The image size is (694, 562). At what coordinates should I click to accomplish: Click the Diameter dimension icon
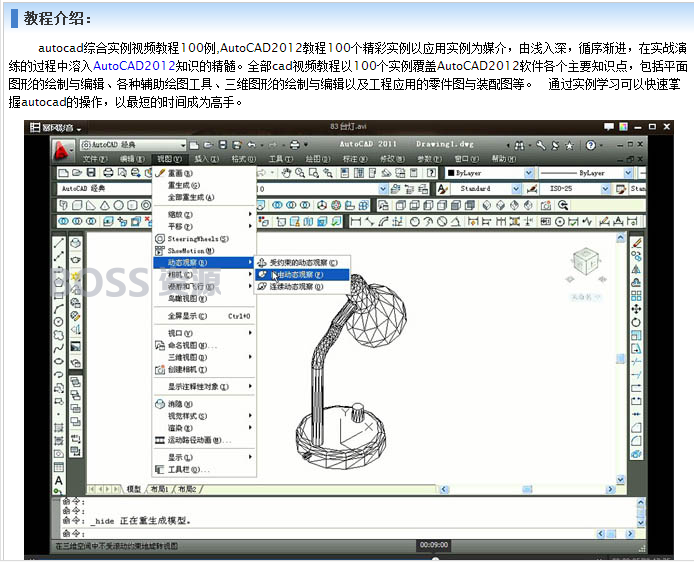(442, 221)
